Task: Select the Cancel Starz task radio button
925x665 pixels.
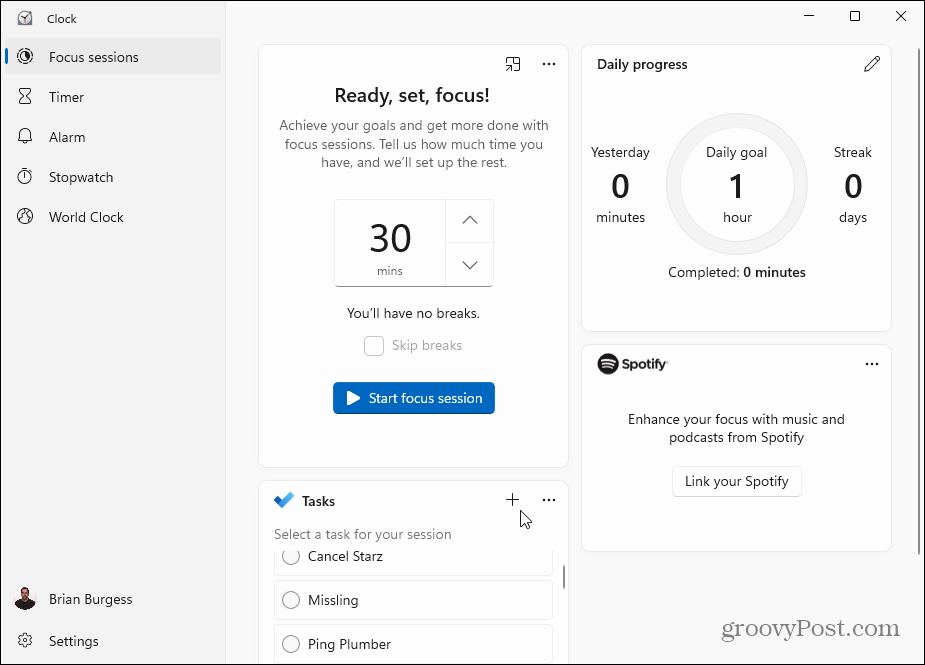Action: 290,556
